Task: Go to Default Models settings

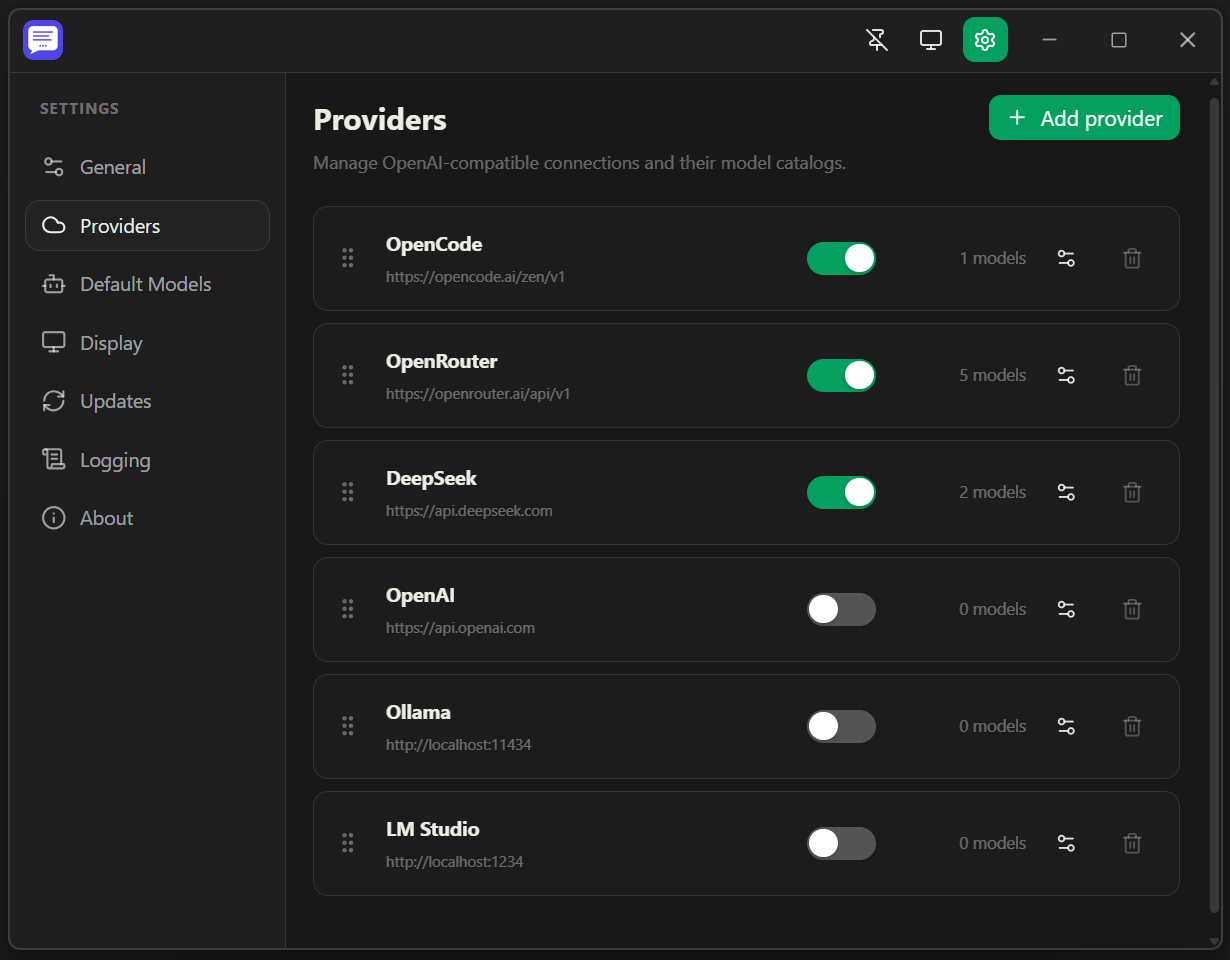Action: [x=147, y=284]
